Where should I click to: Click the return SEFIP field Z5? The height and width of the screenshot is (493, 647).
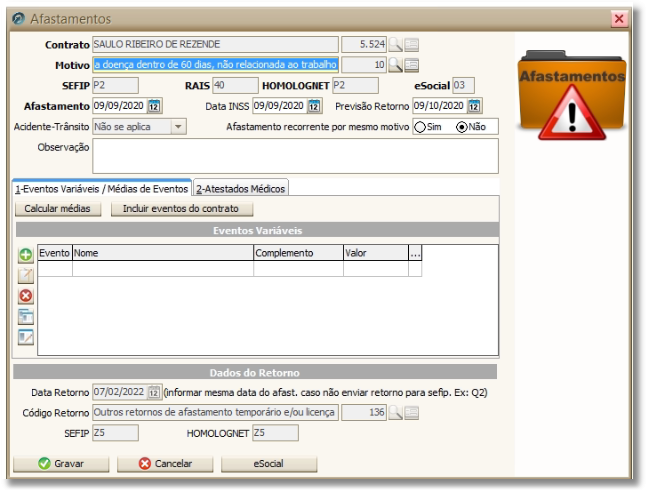pyautogui.click(x=115, y=433)
